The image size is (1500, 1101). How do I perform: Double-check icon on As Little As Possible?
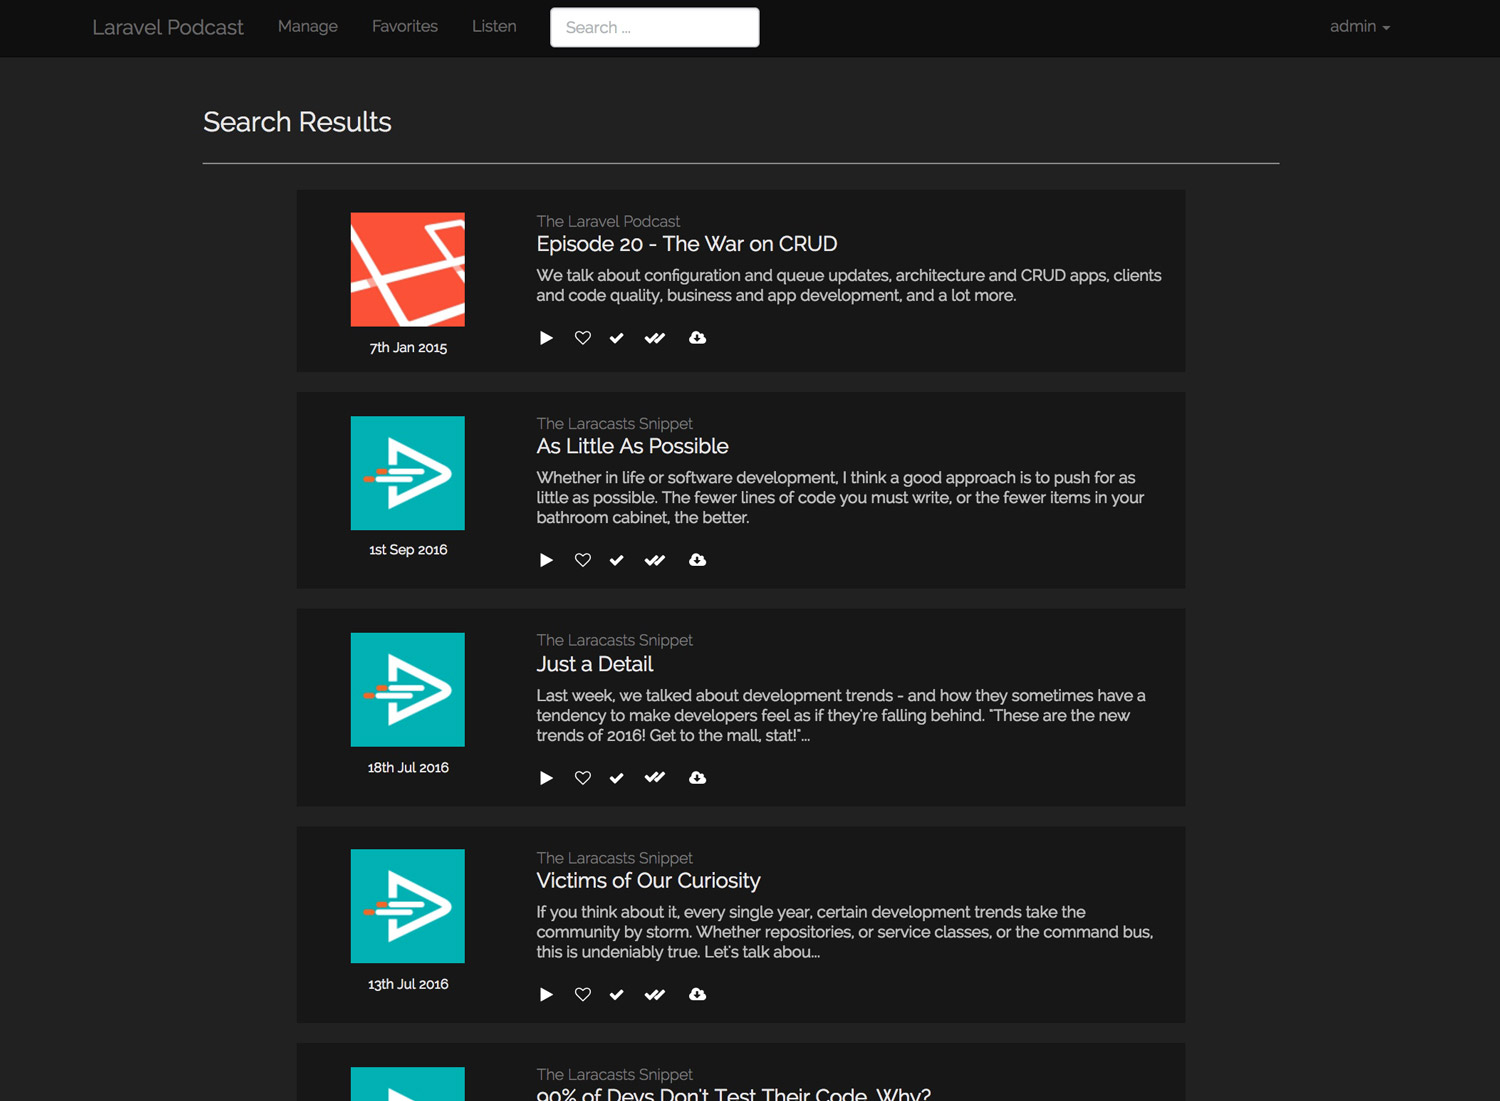click(x=655, y=560)
